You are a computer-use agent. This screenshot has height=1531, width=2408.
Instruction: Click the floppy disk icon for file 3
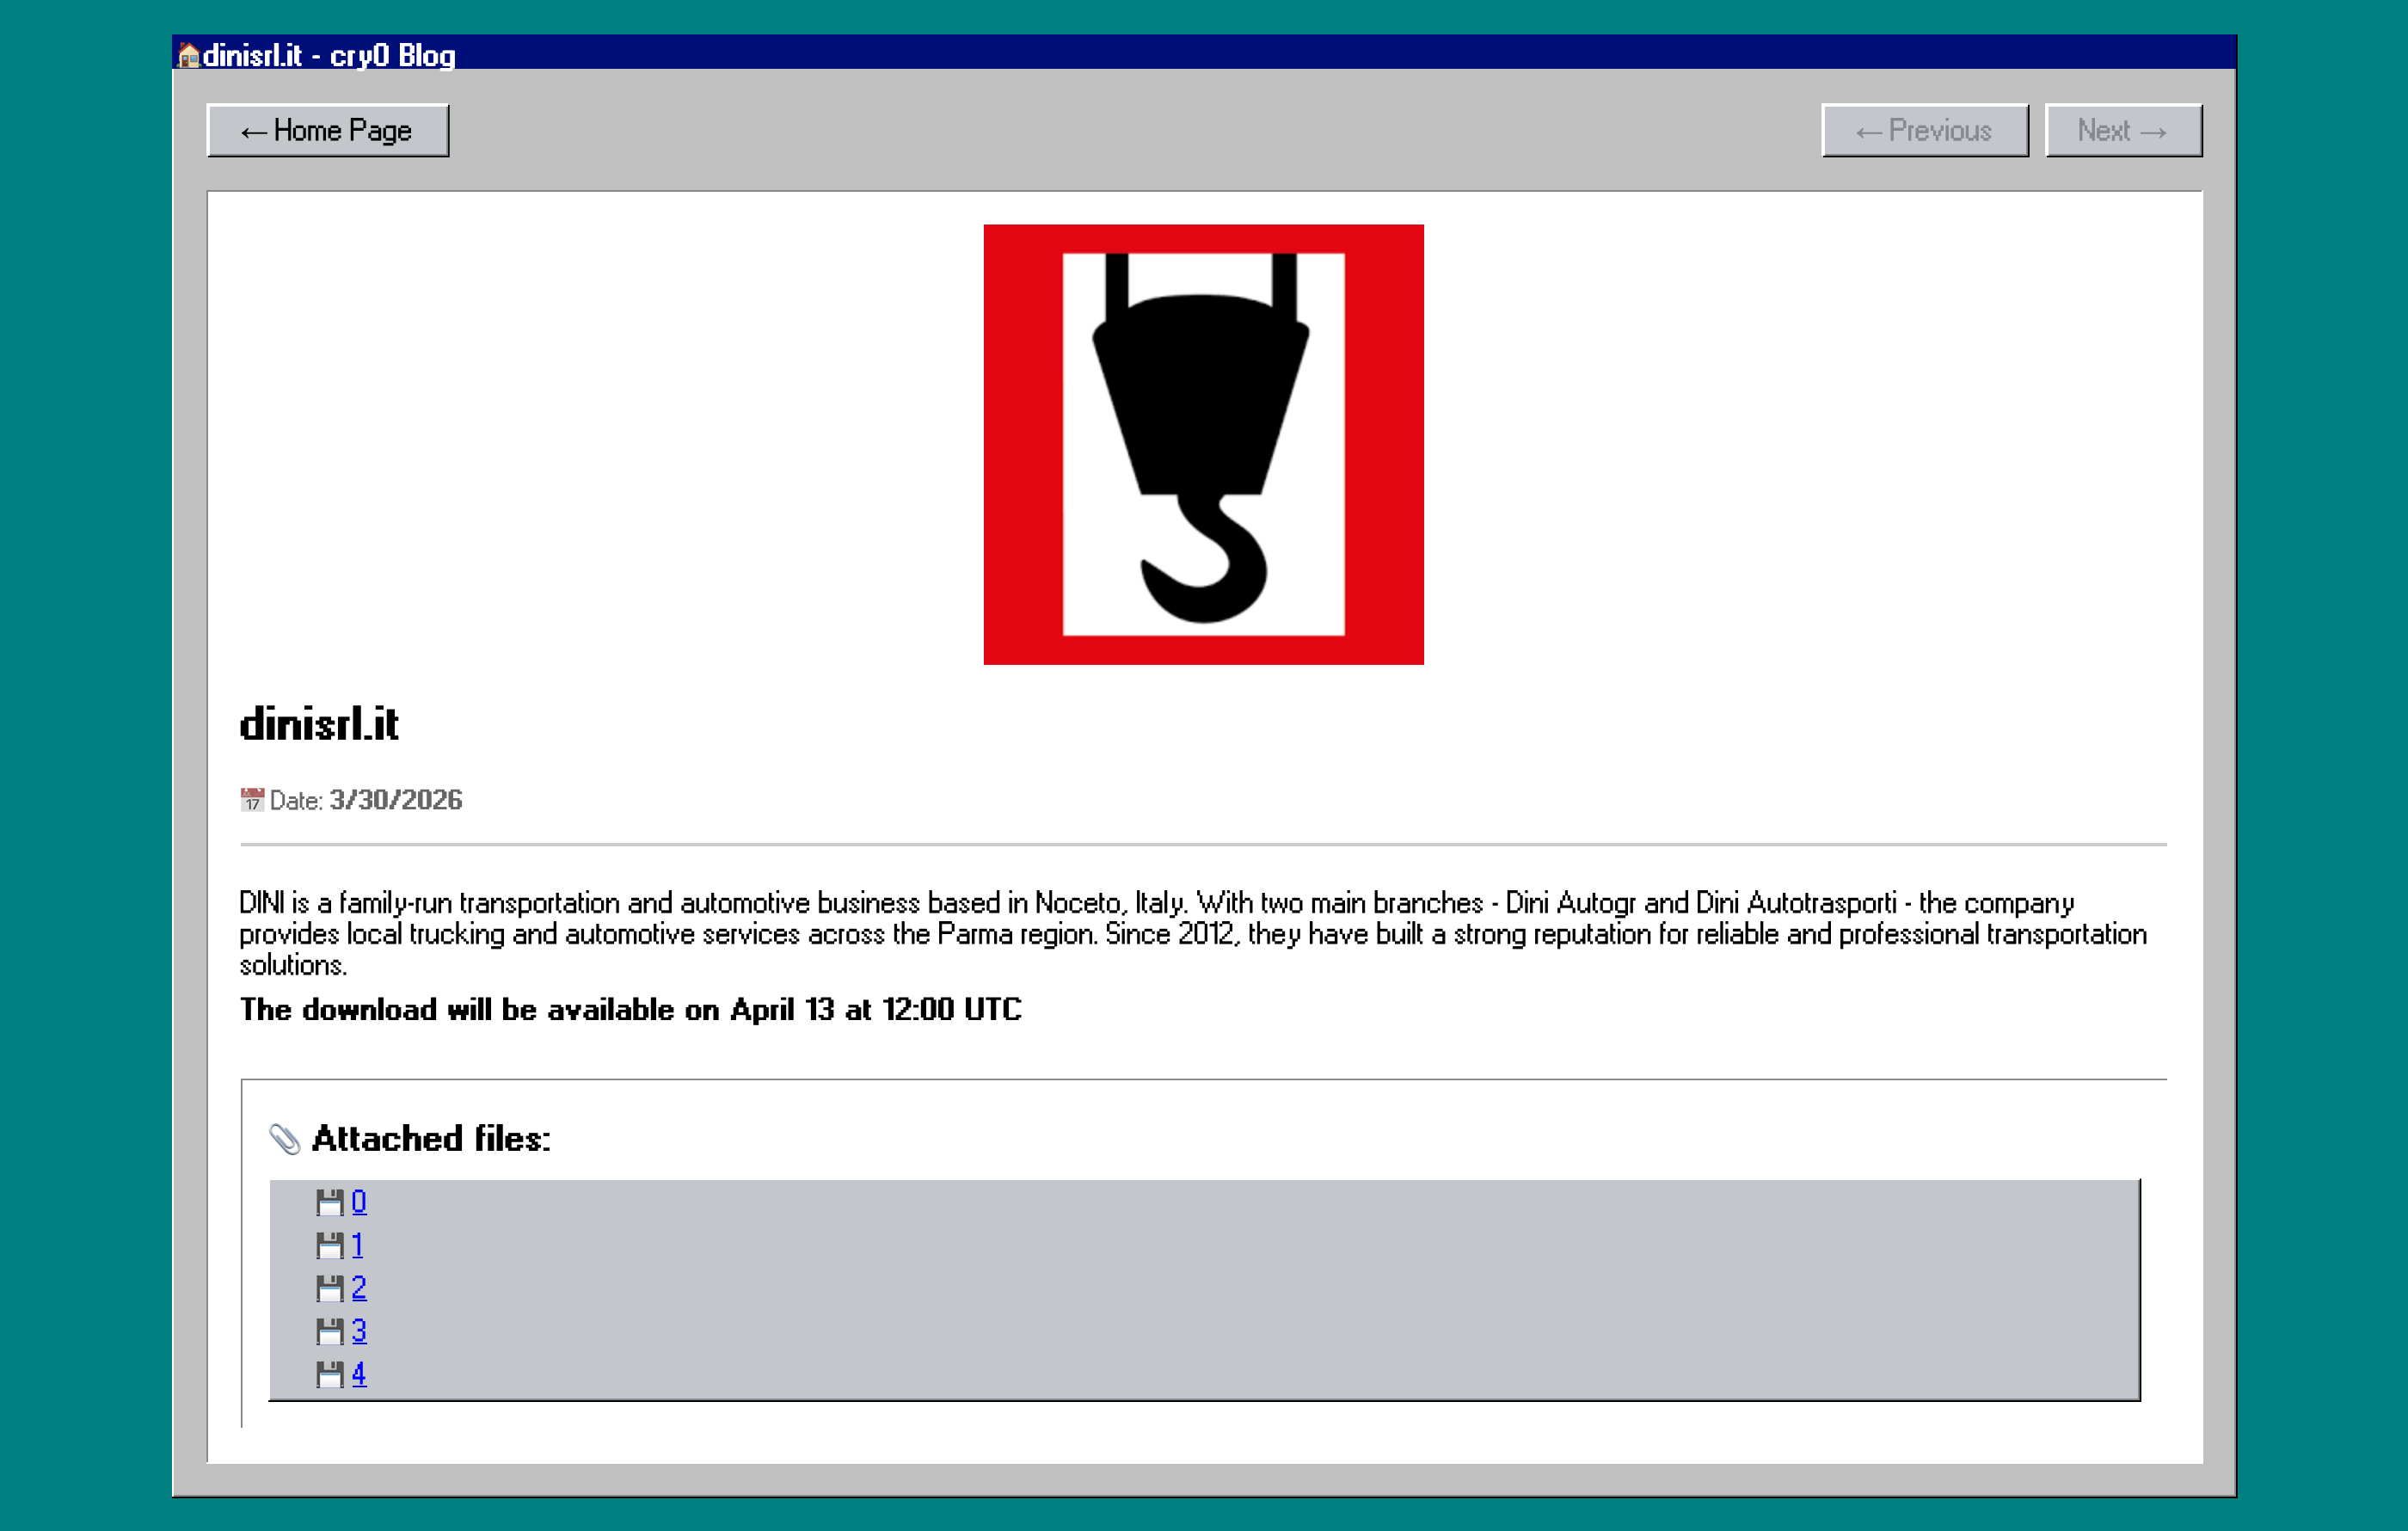click(x=329, y=1331)
